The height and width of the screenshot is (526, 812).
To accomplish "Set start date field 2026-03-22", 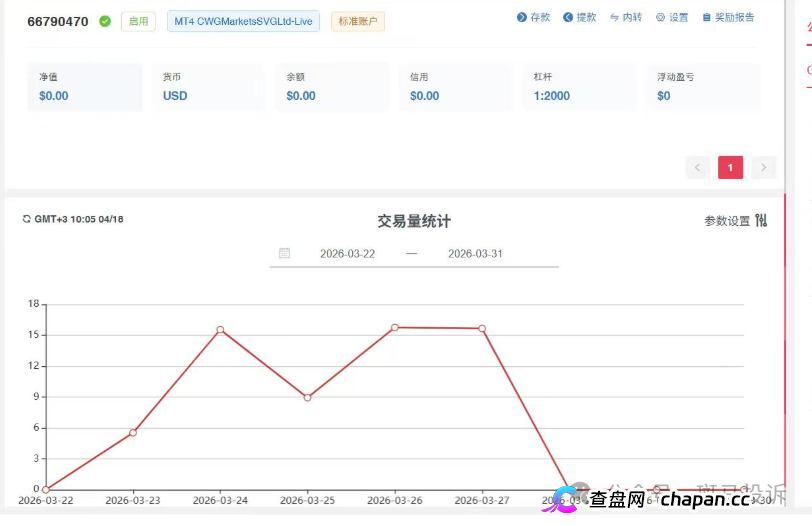I will [x=347, y=254].
